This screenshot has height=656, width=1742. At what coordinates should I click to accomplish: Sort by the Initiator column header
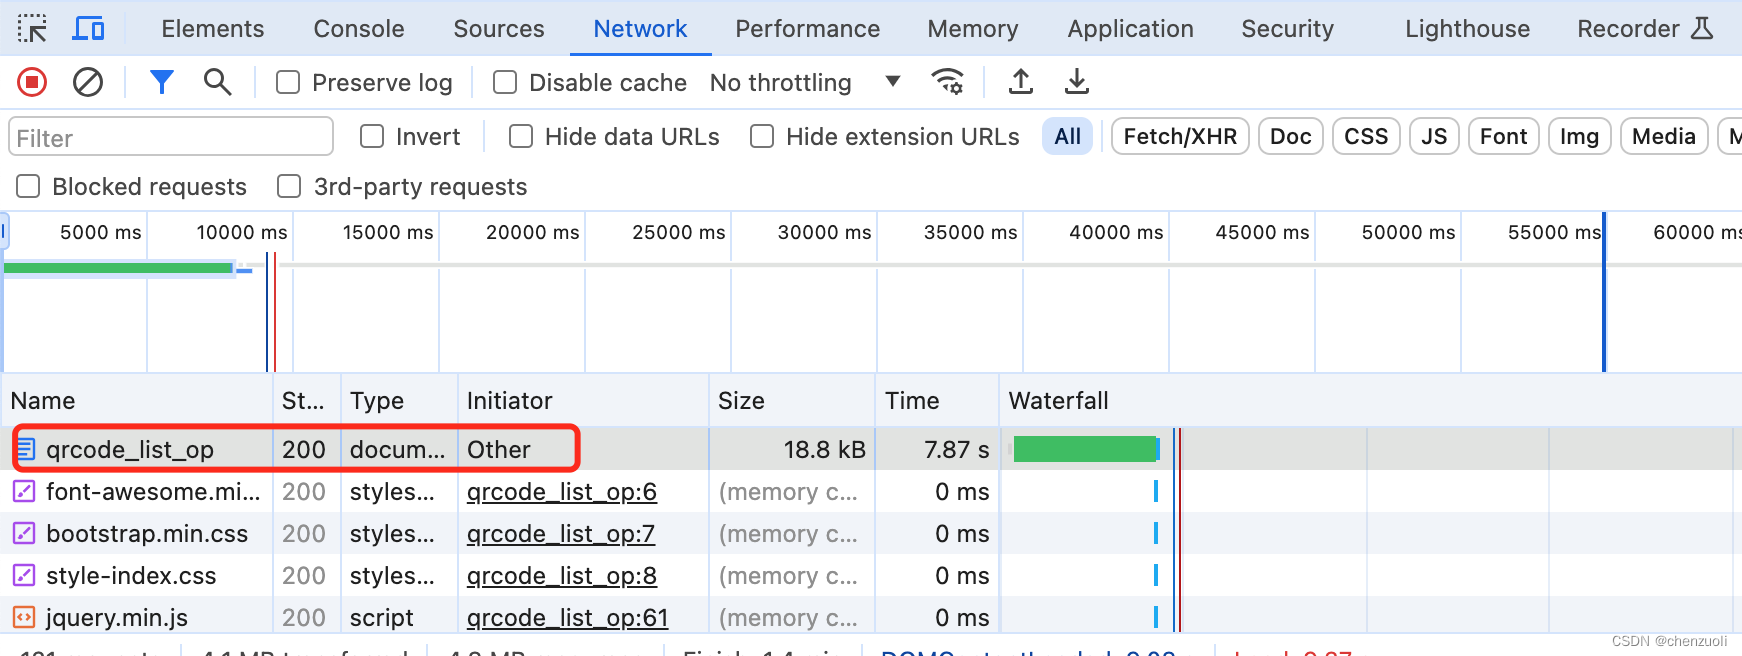coord(584,401)
